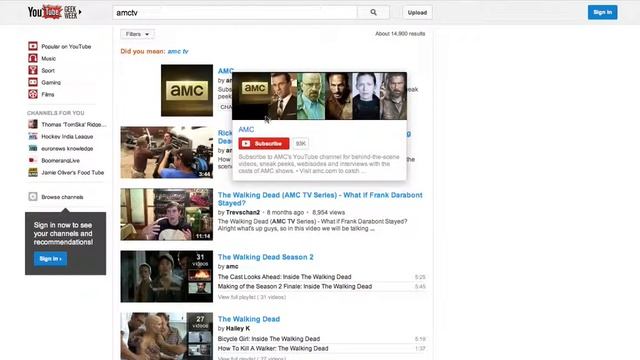Open the Gaming category icon

pos(33,82)
